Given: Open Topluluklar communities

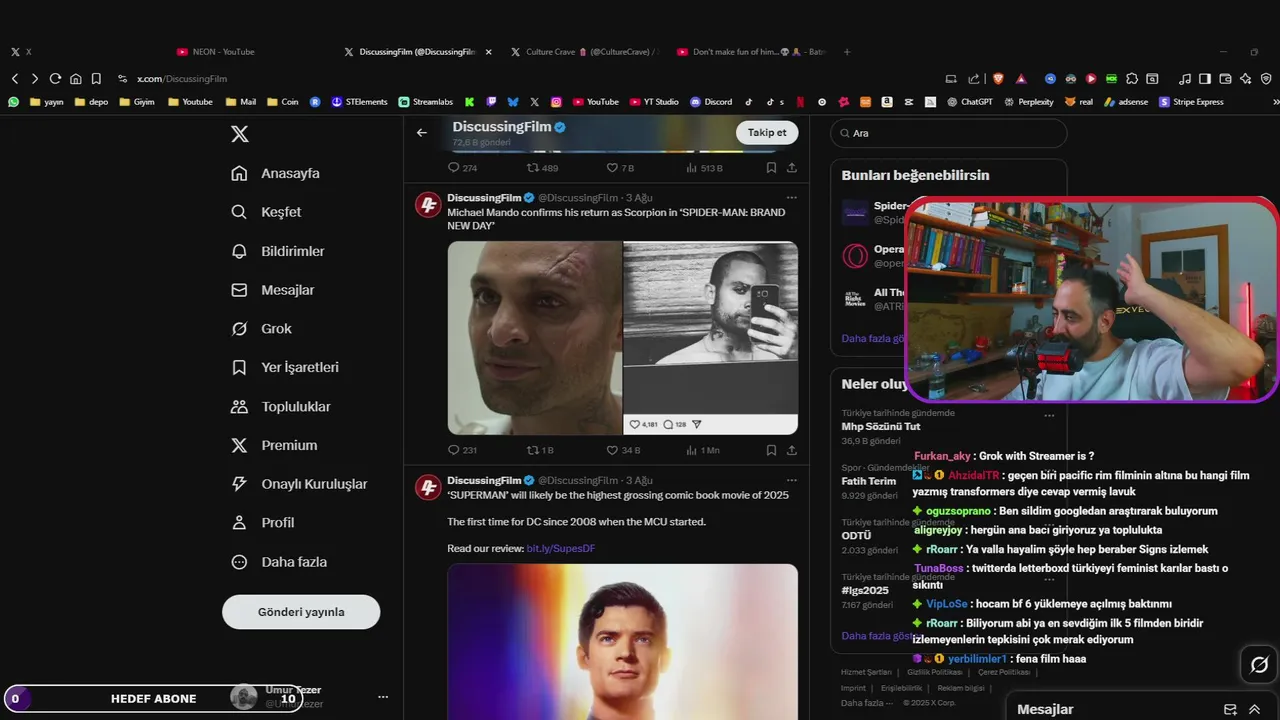Looking at the screenshot, I should coord(281,406).
